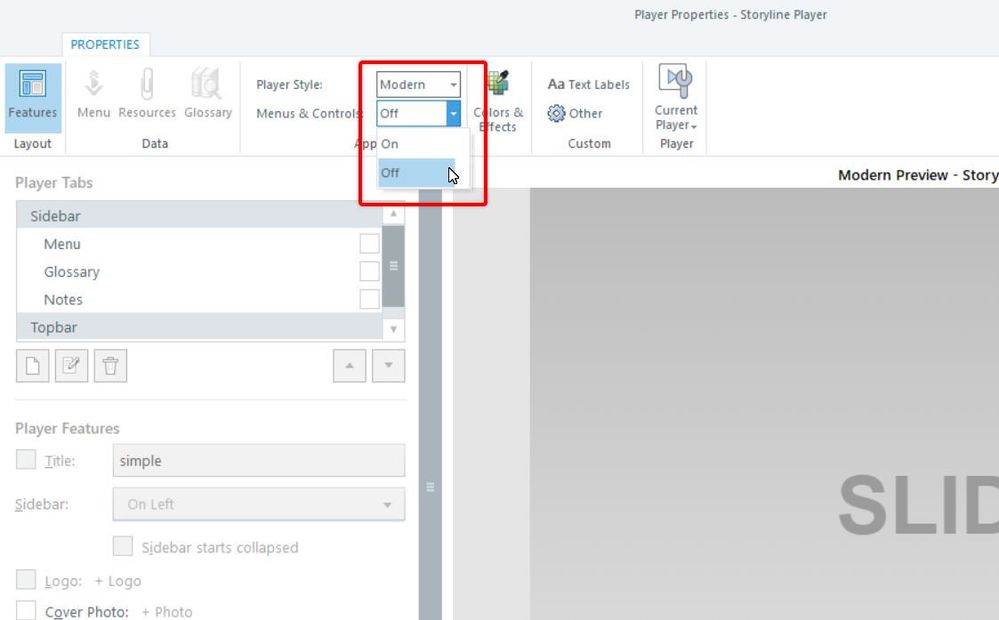This screenshot has height=620, width=999.
Task: Move selected tab down
Action: (x=388, y=366)
